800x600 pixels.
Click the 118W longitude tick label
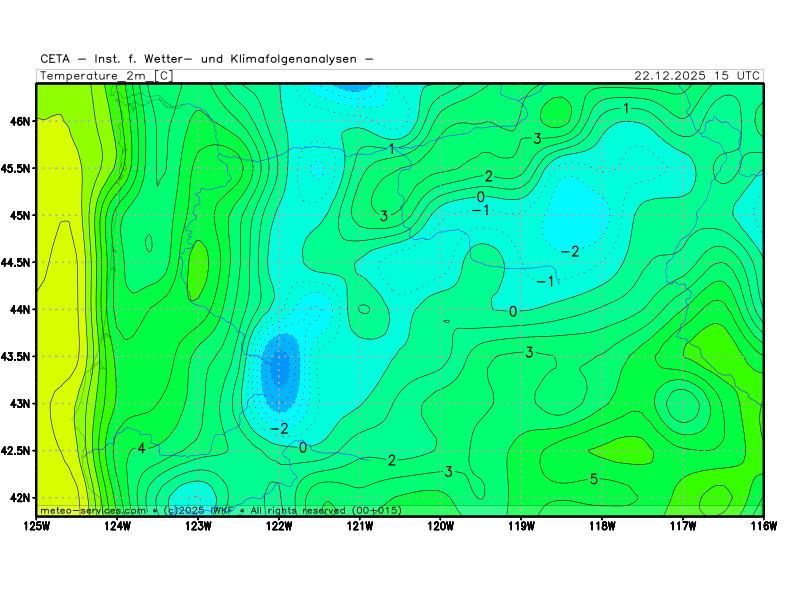[602, 525]
